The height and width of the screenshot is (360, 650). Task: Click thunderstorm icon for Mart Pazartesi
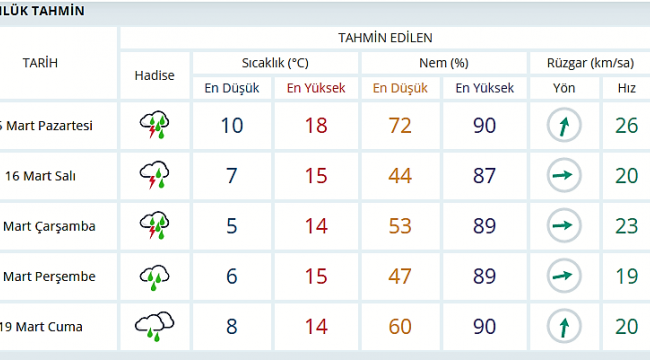pyautogui.click(x=155, y=124)
